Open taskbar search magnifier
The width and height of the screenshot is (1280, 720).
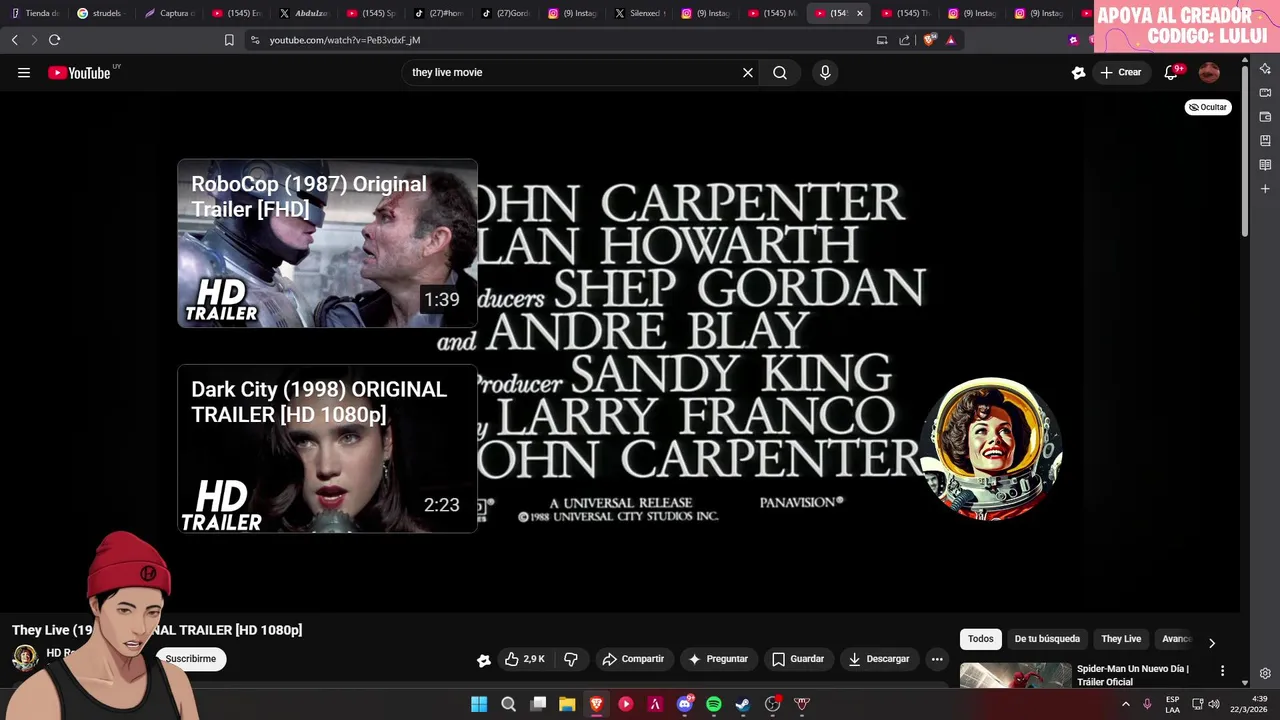[x=508, y=704]
